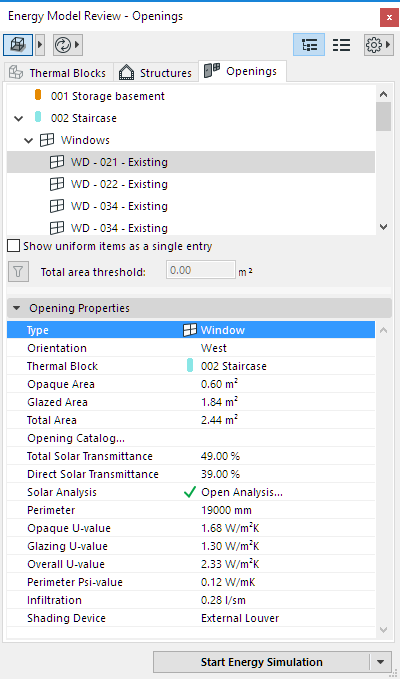
Task: Click the window icon of WD - 022
Action: click(x=57, y=184)
